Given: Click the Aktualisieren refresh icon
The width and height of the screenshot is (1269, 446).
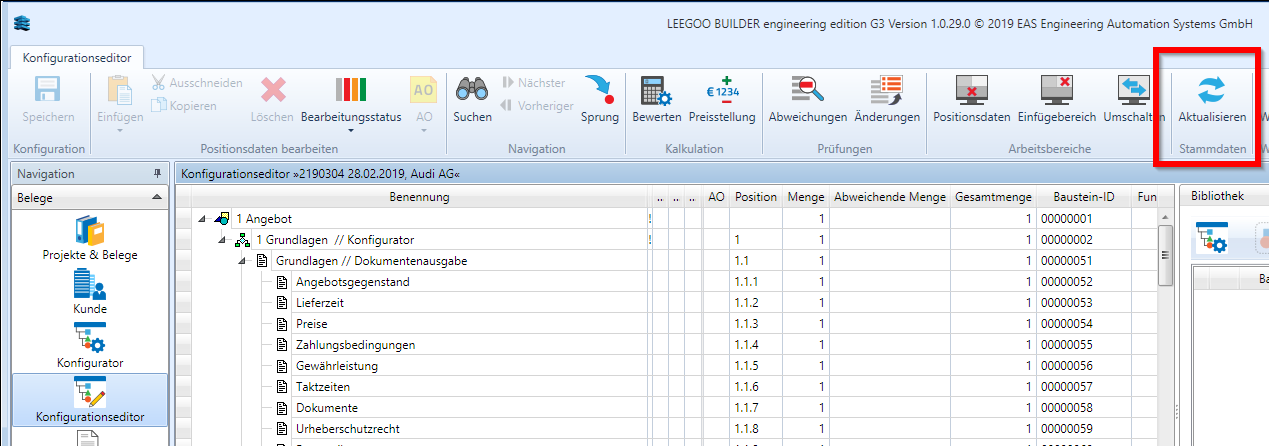Looking at the screenshot, I should 1212,90.
